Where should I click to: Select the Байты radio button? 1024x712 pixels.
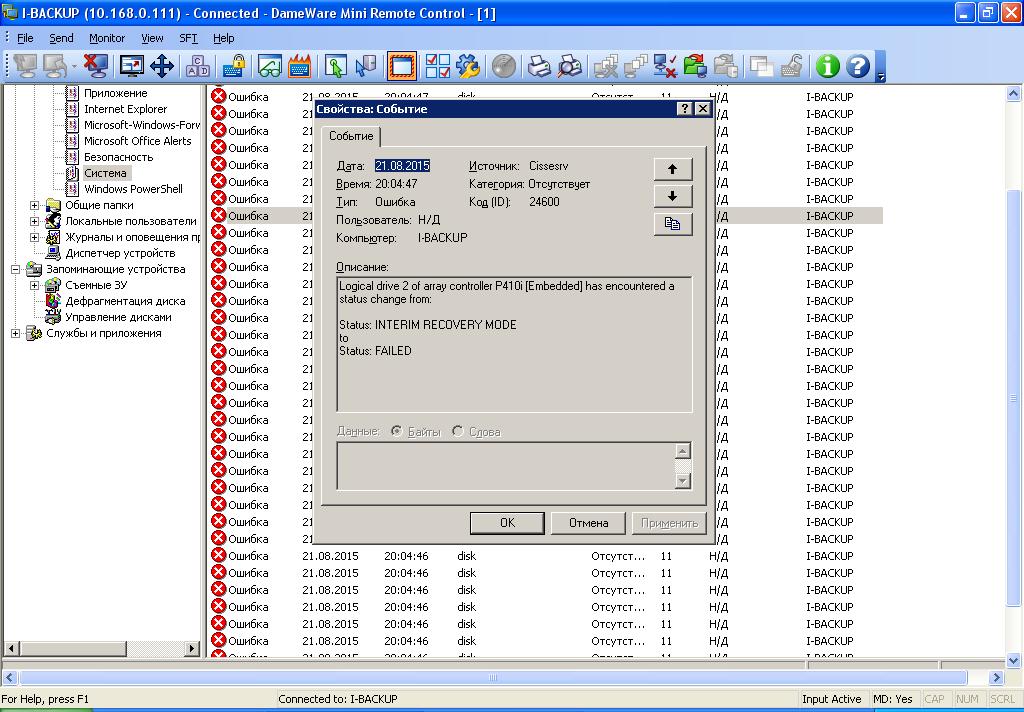(397, 431)
